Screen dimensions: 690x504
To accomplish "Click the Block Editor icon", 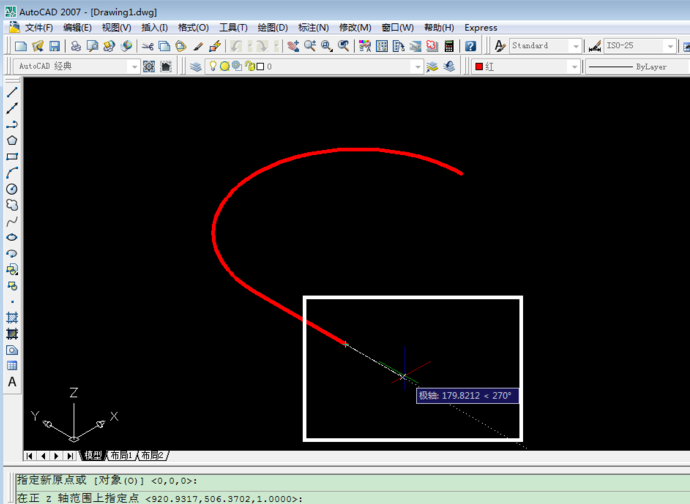I will point(215,46).
